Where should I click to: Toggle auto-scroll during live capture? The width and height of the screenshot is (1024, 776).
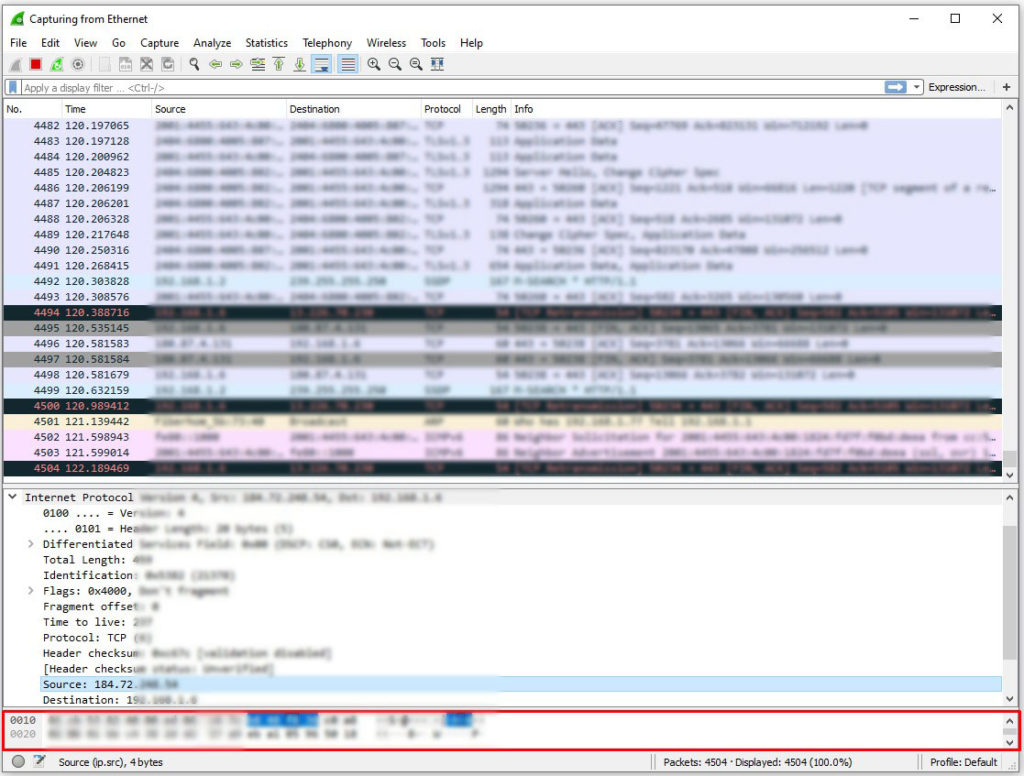click(x=322, y=64)
